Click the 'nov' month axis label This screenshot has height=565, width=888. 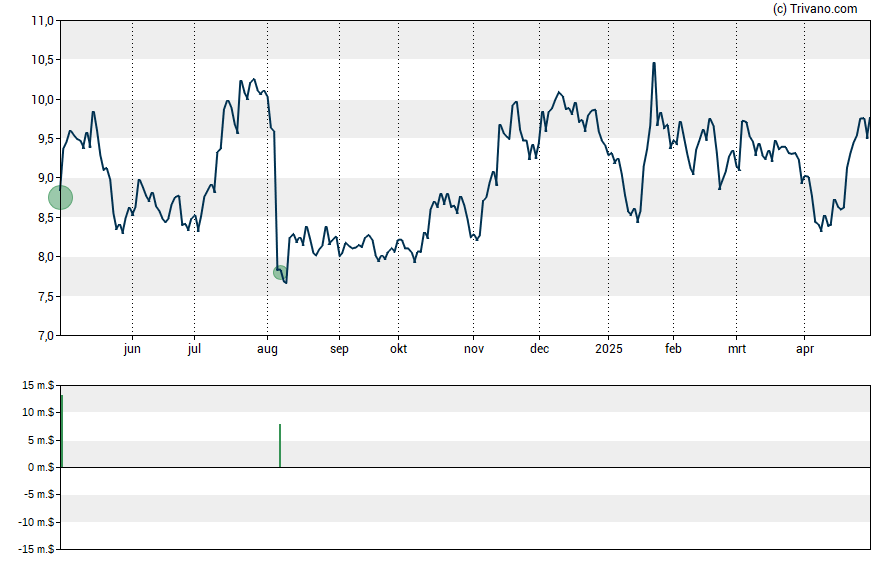click(474, 349)
